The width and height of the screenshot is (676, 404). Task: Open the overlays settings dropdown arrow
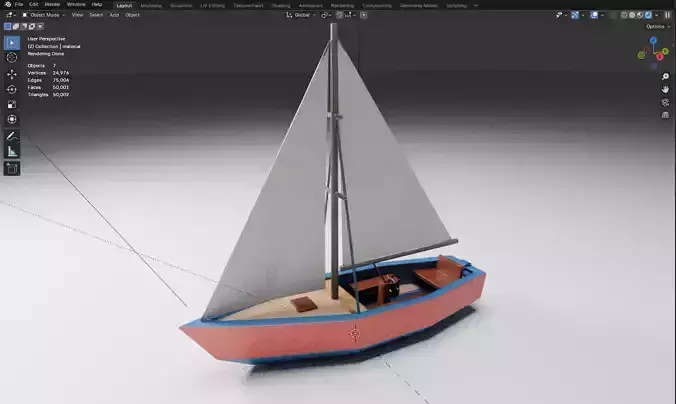click(602, 15)
